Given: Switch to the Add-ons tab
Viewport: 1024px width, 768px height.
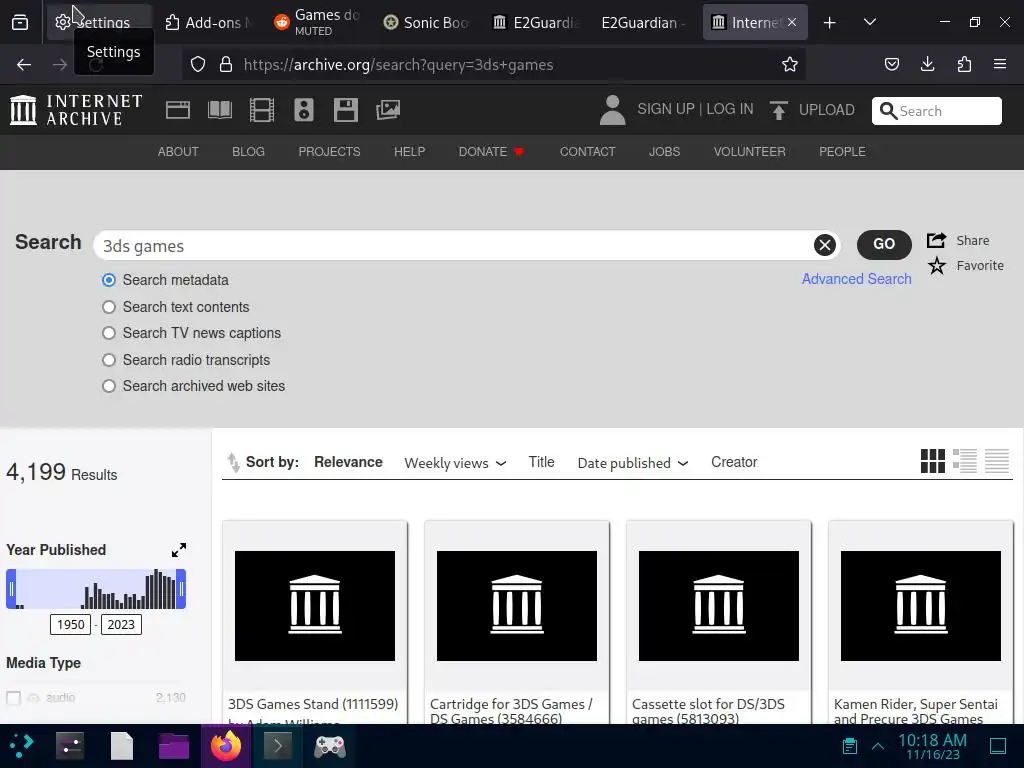Looking at the screenshot, I should (208, 22).
